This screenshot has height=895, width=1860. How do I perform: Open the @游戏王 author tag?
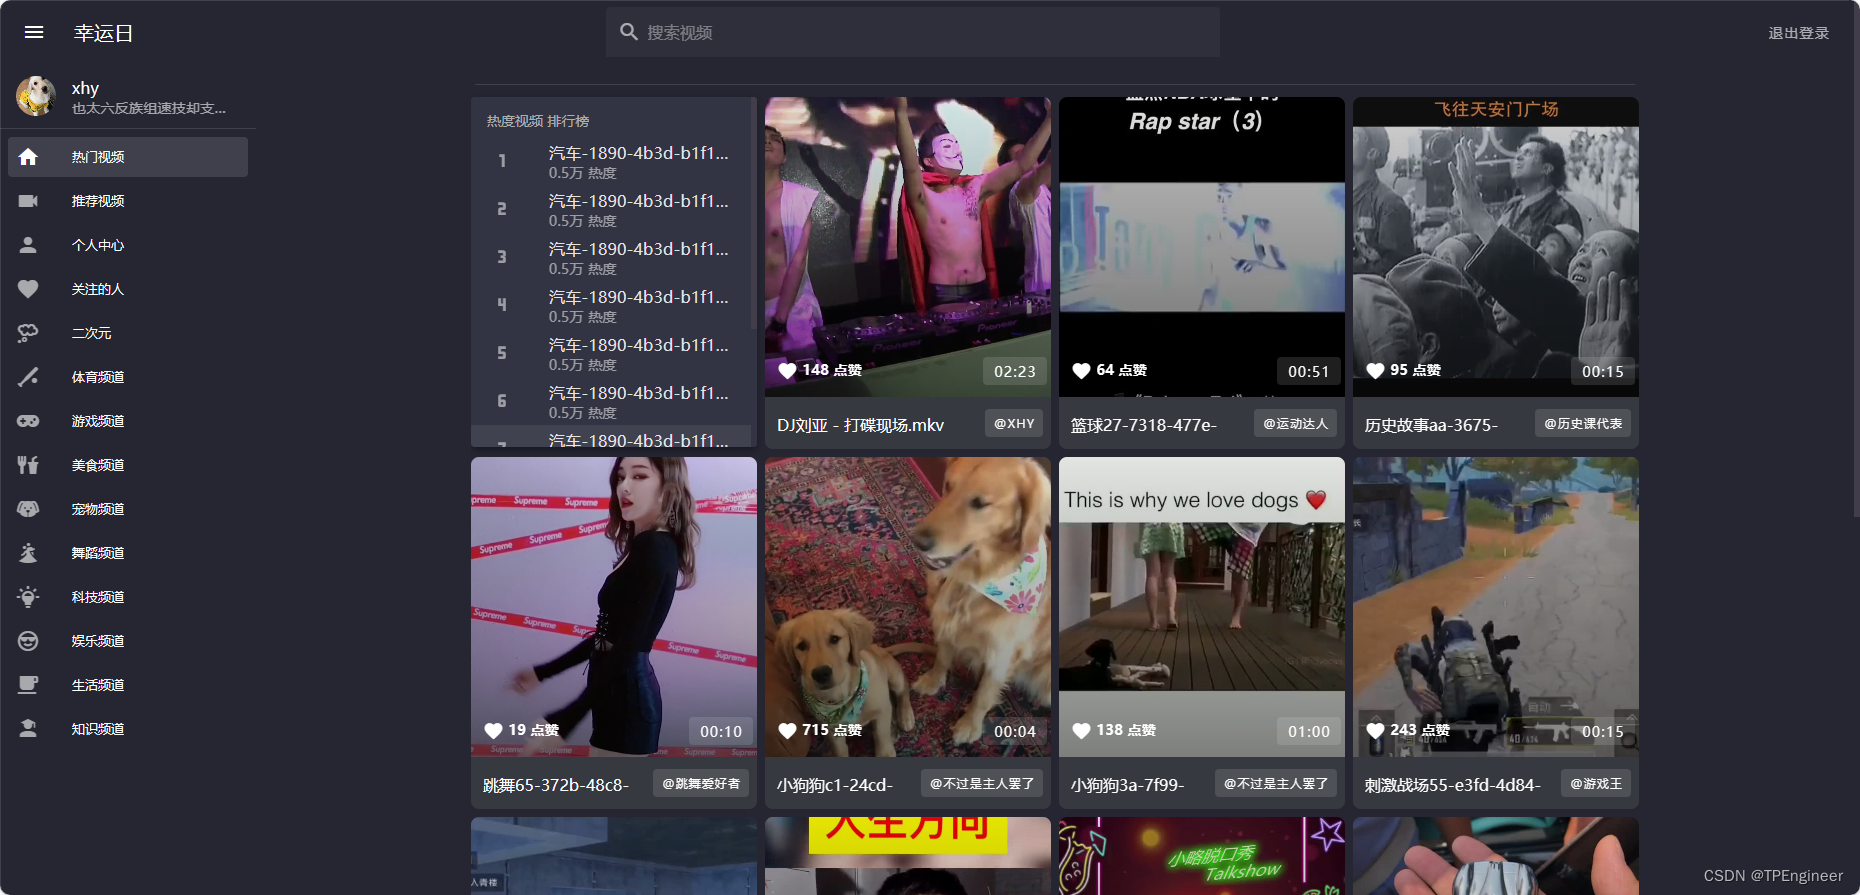click(x=1596, y=783)
